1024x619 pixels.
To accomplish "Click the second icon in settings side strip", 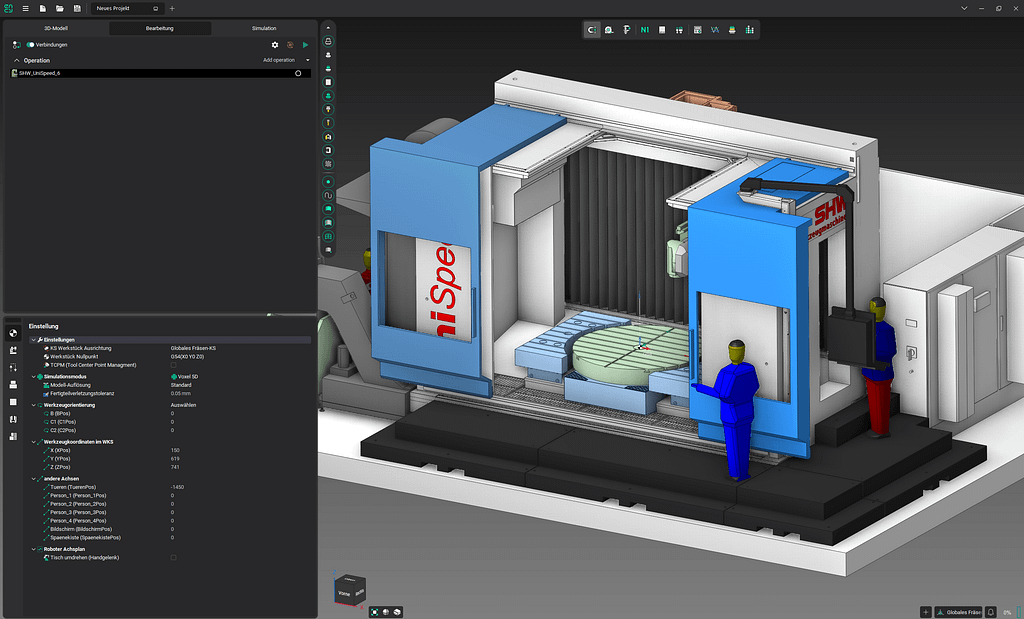I will (13, 351).
